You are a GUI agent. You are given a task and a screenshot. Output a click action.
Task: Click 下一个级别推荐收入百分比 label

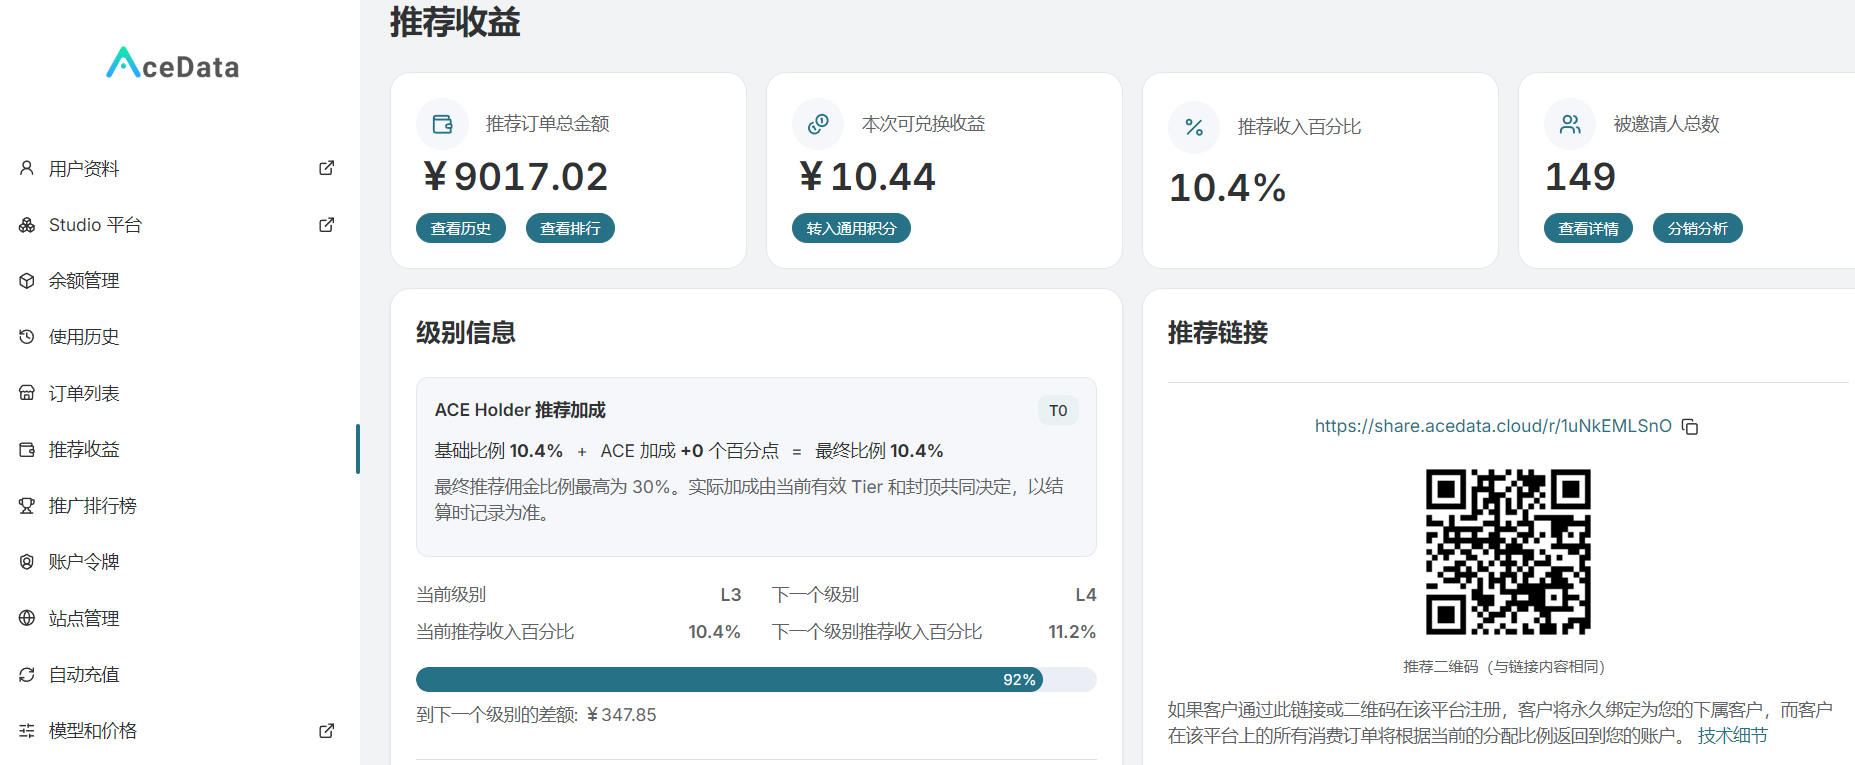(x=877, y=632)
